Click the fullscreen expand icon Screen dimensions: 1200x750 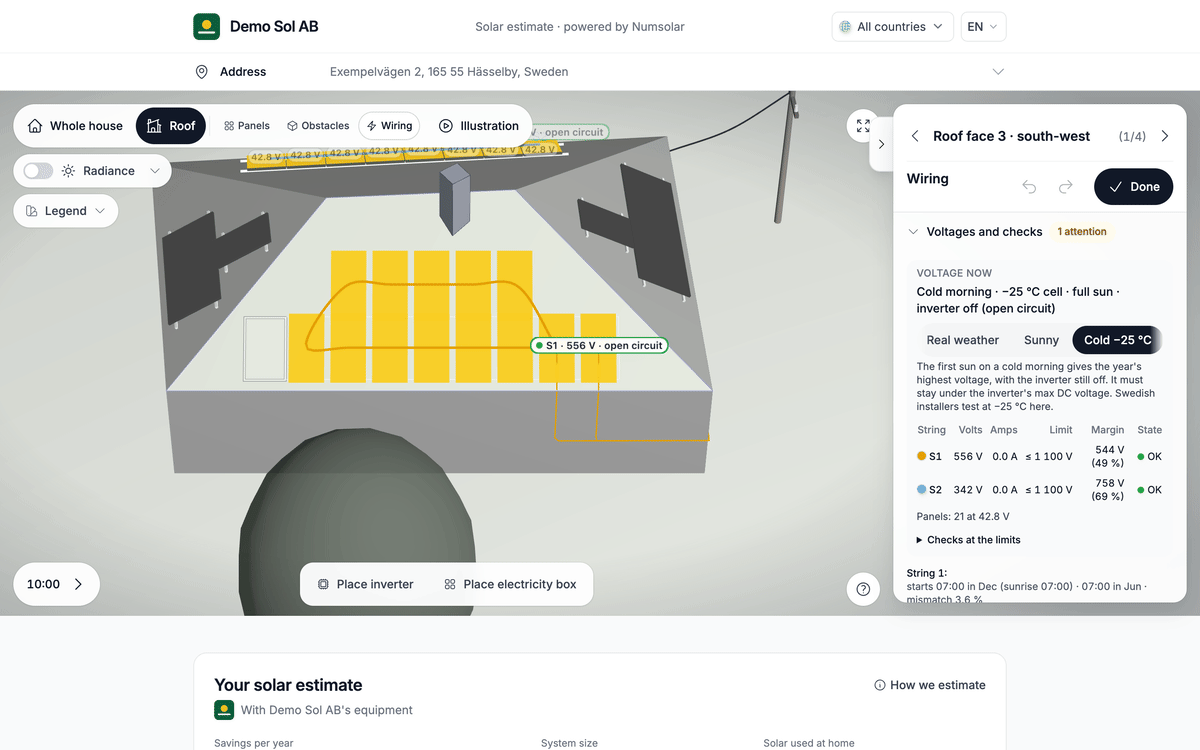863,126
